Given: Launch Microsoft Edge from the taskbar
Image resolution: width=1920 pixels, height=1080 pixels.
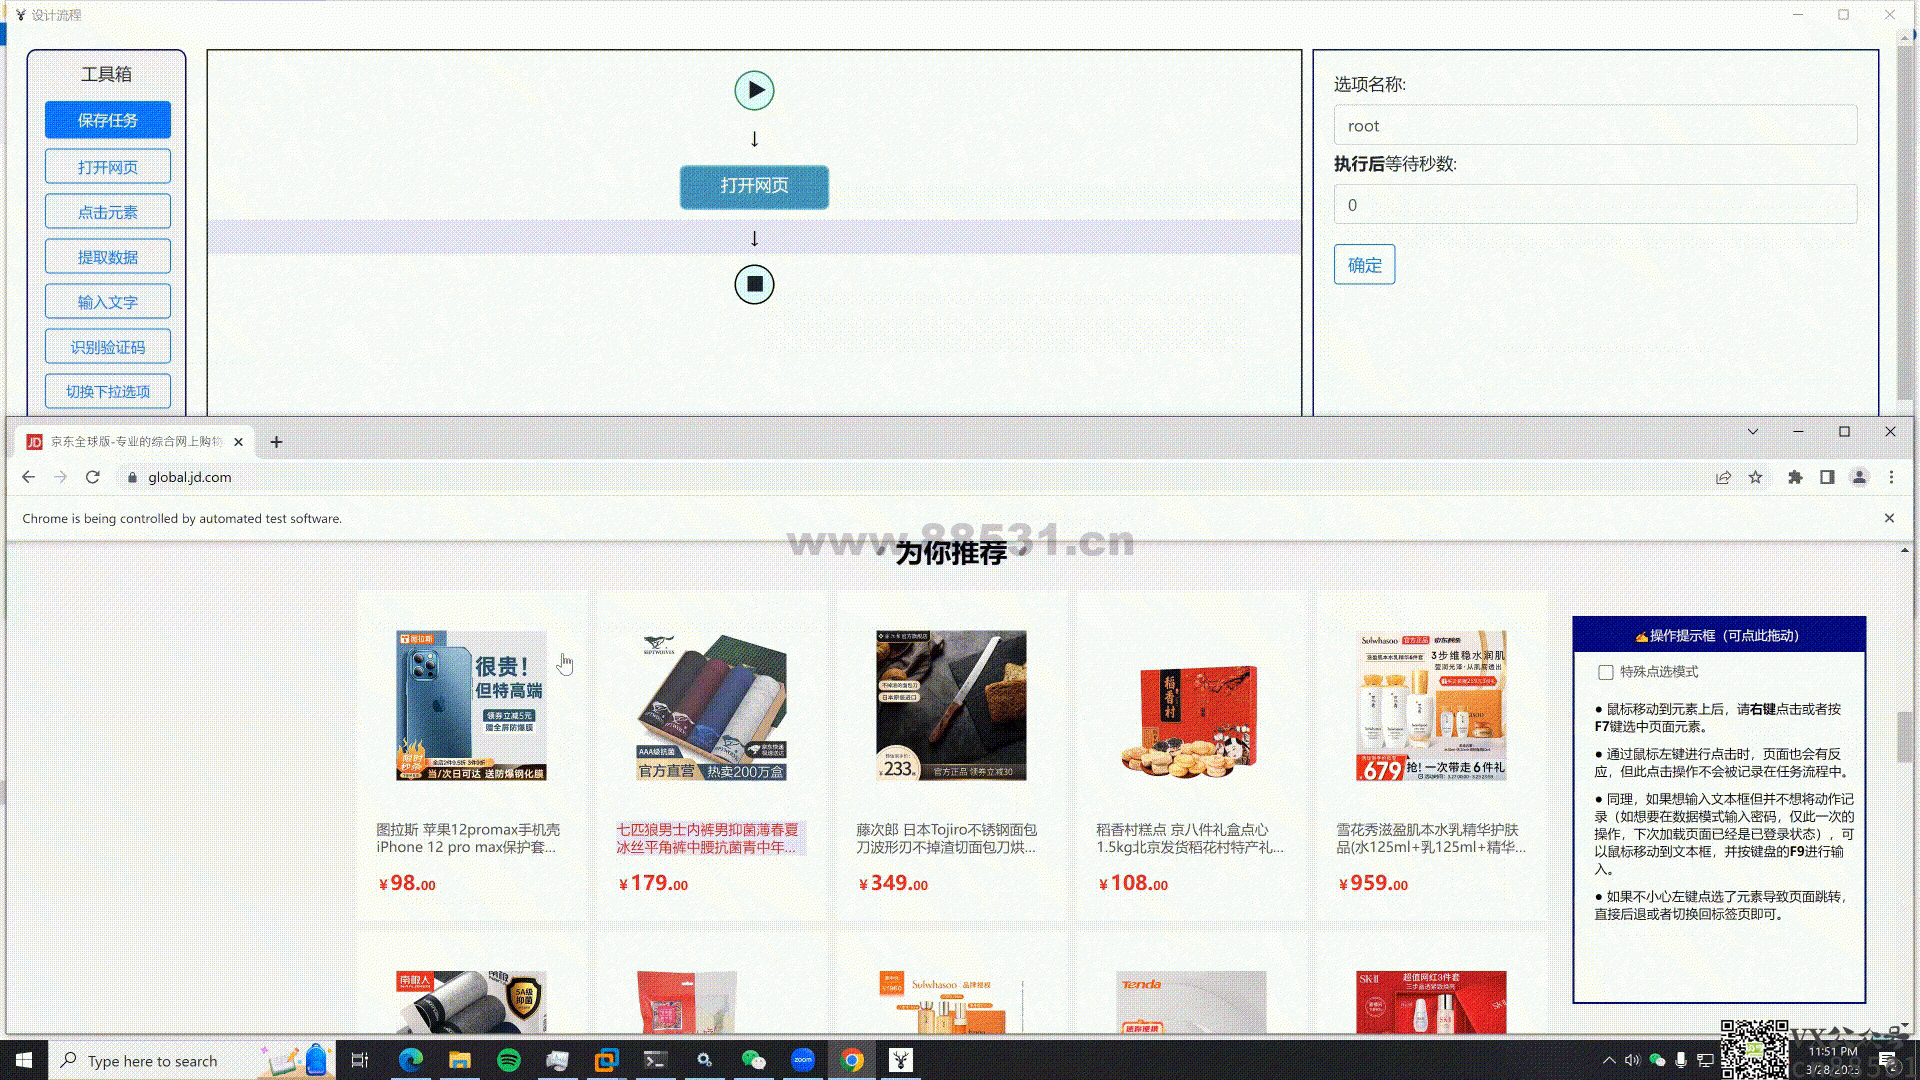Looking at the screenshot, I should pos(410,1060).
